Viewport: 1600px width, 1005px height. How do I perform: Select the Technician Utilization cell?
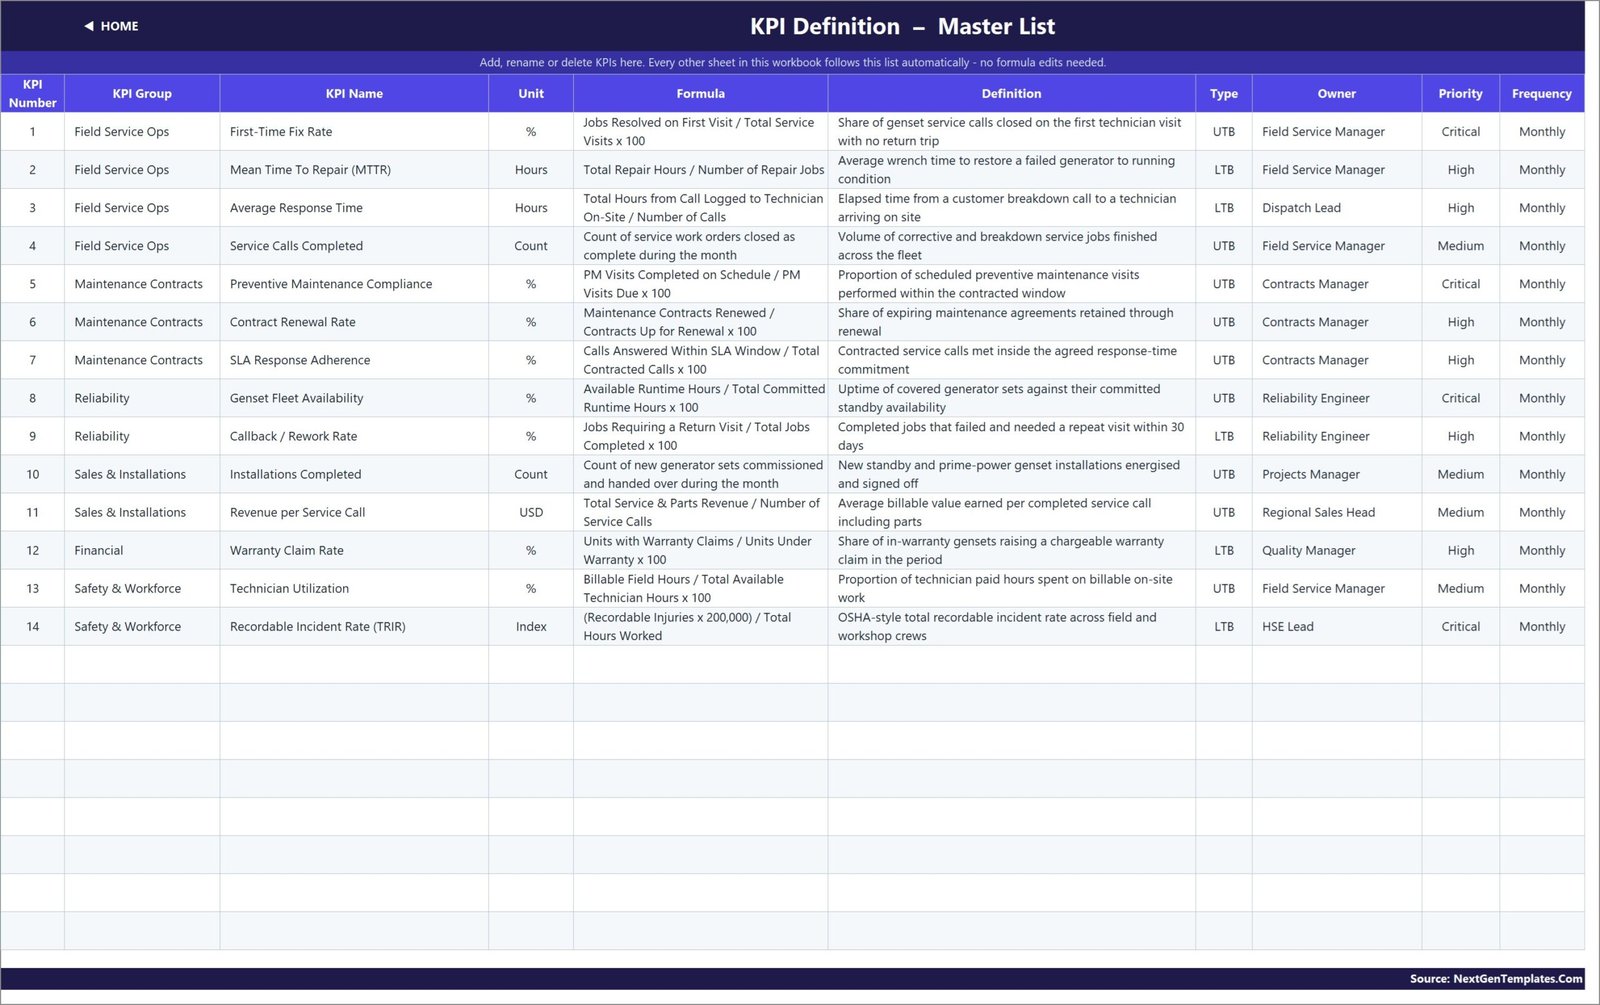(x=354, y=588)
